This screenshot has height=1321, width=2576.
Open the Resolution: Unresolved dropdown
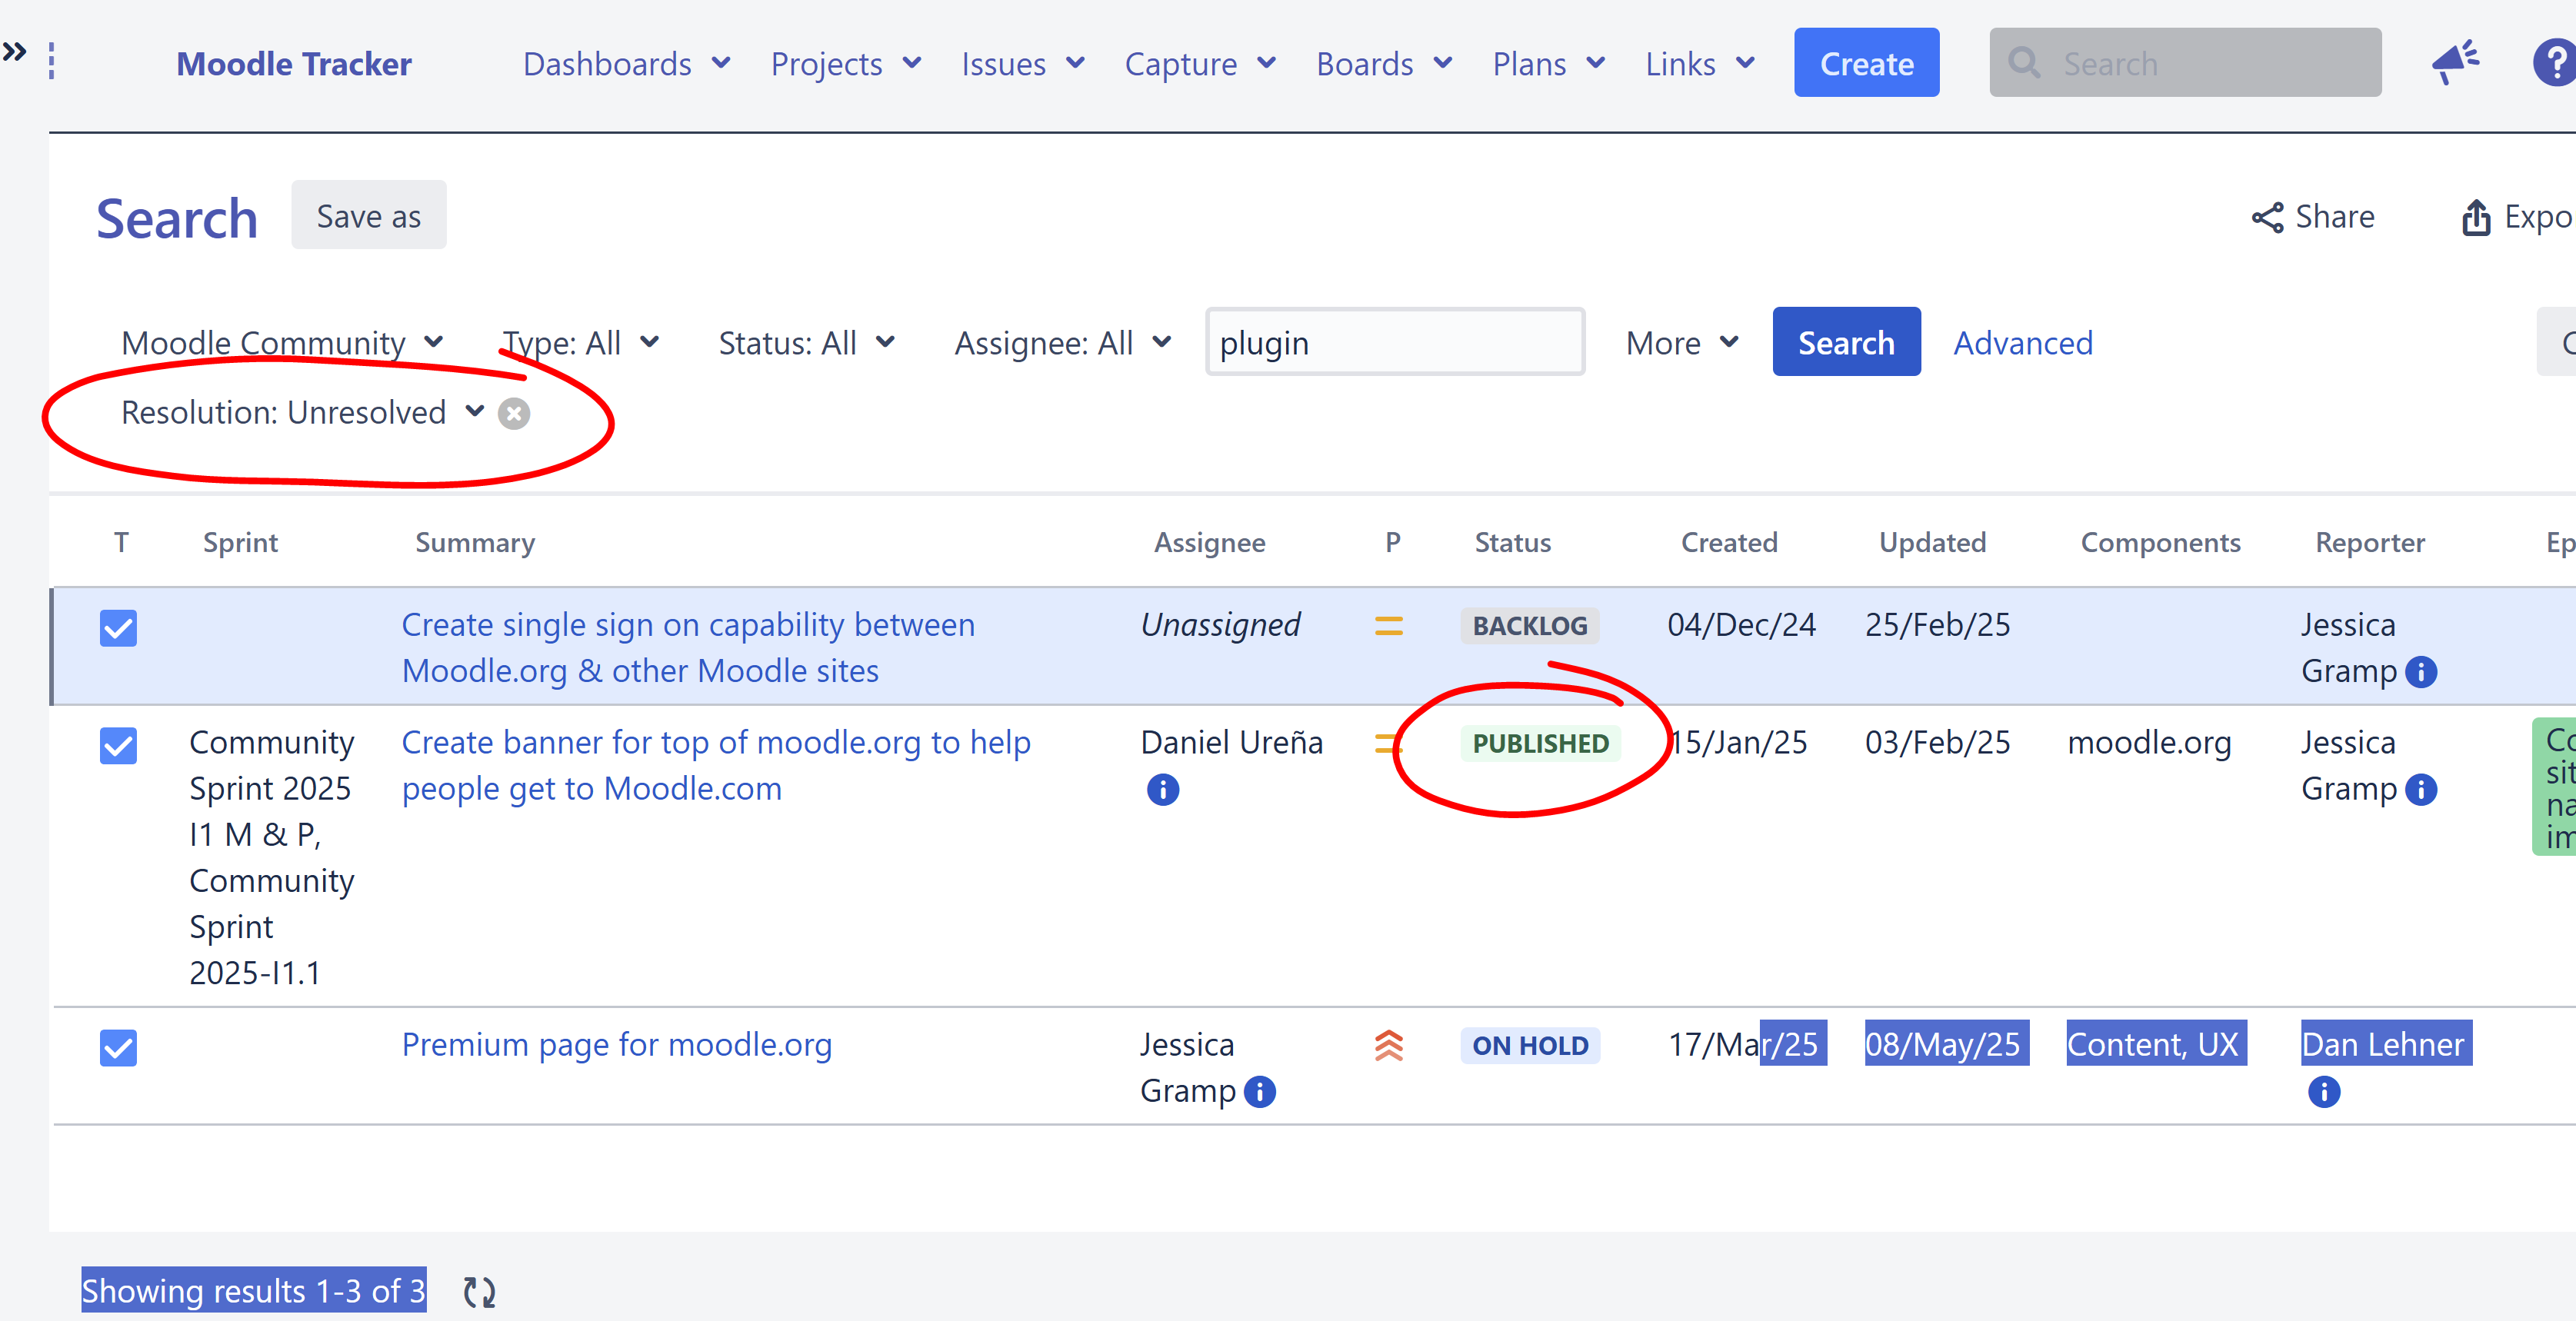(x=302, y=412)
